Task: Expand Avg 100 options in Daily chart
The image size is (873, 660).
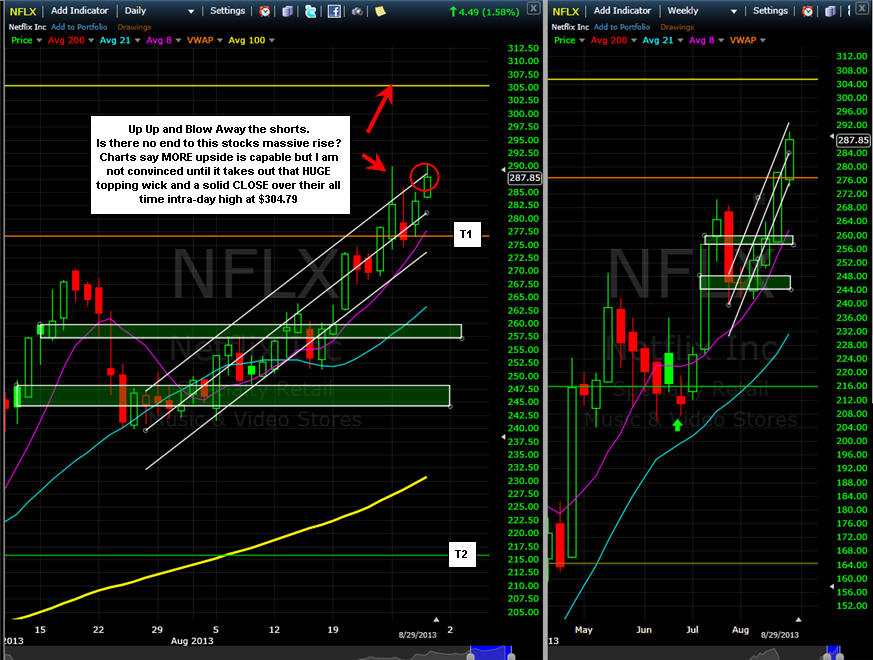Action: pyautogui.click(x=272, y=41)
